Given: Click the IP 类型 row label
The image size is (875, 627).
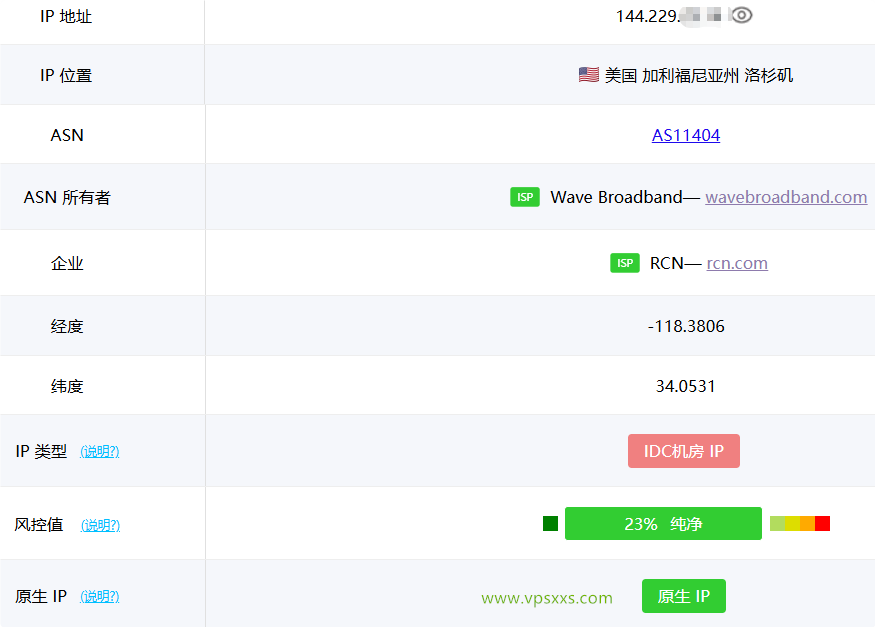Looking at the screenshot, I should [x=41, y=451].
